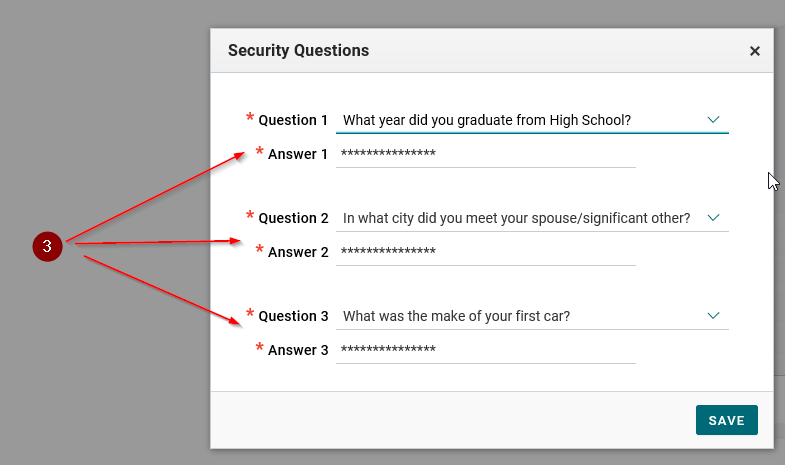785x465 pixels.
Task: Focus the Answer 1 masked field
Action: tap(485, 154)
